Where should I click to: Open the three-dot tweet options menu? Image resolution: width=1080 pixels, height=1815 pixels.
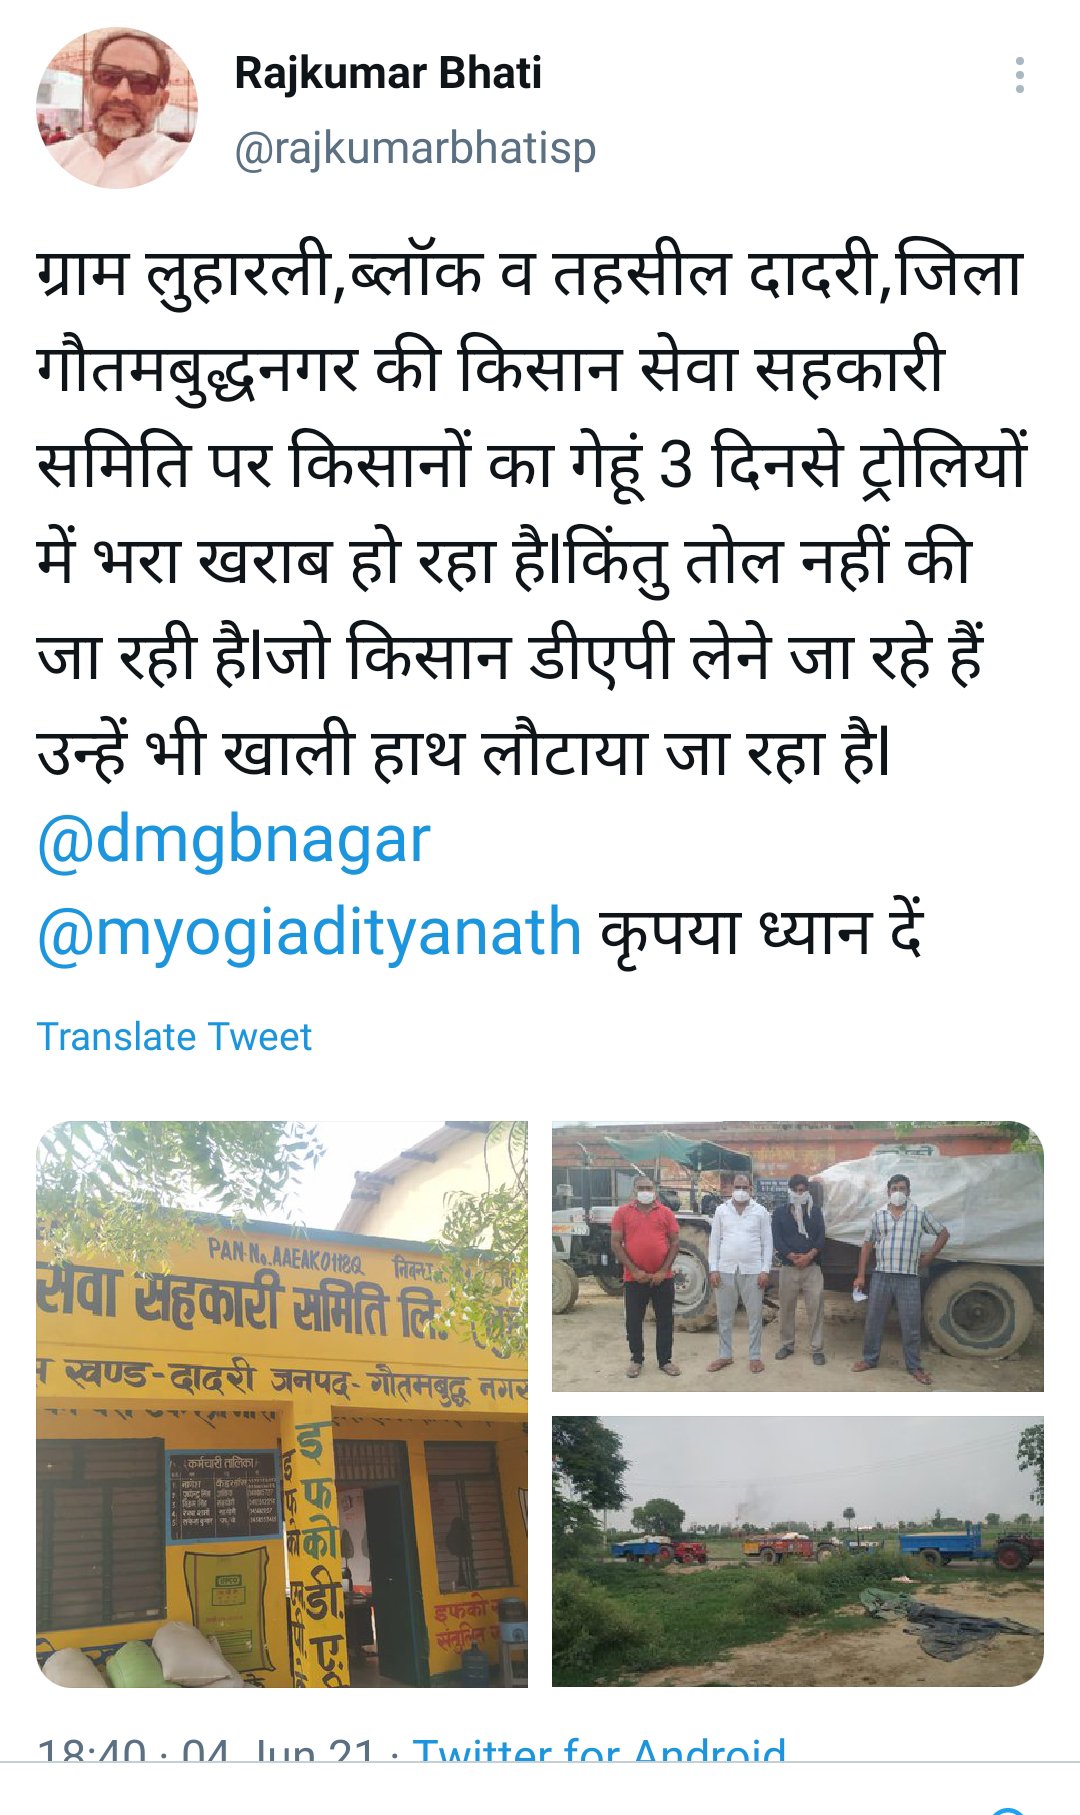[1019, 75]
